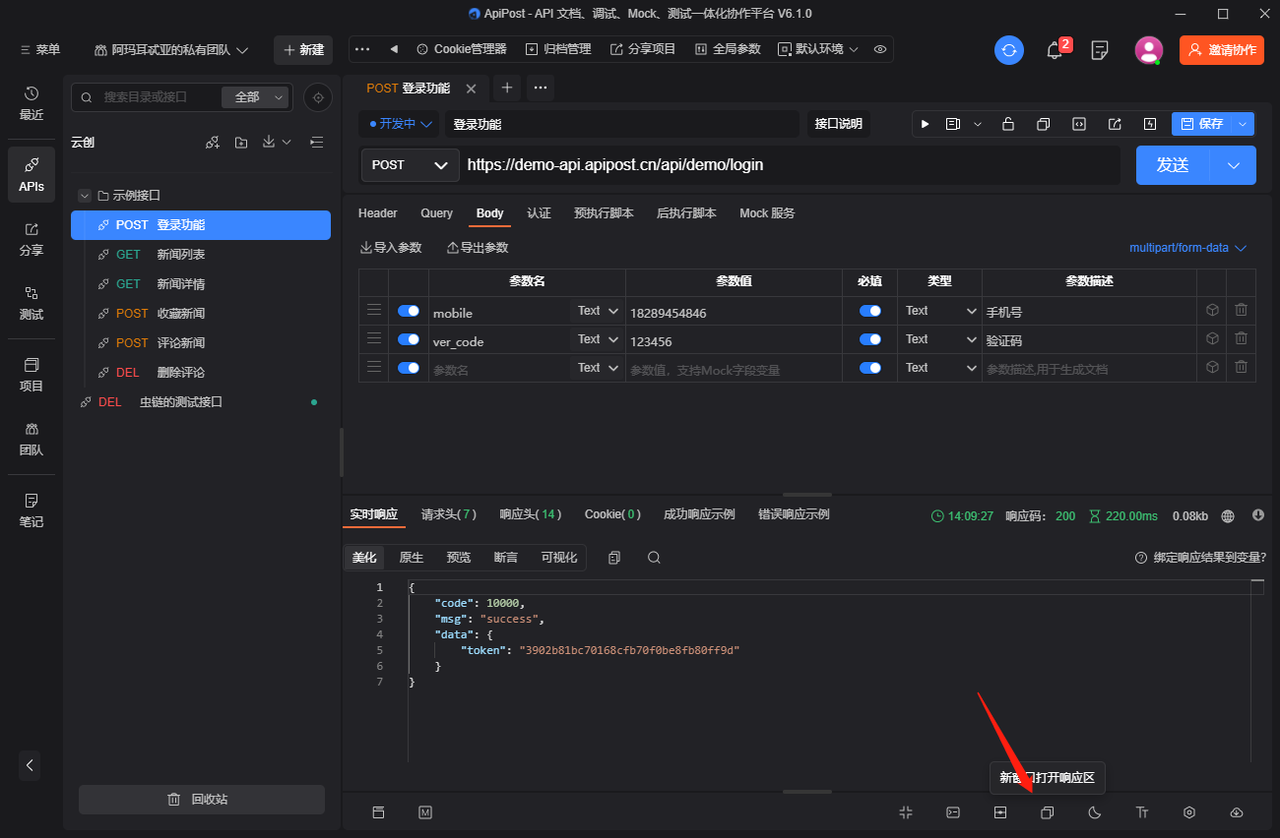Toggle the 必填 switch on the mobile row
The image size is (1280, 838).
[x=870, y=311]
